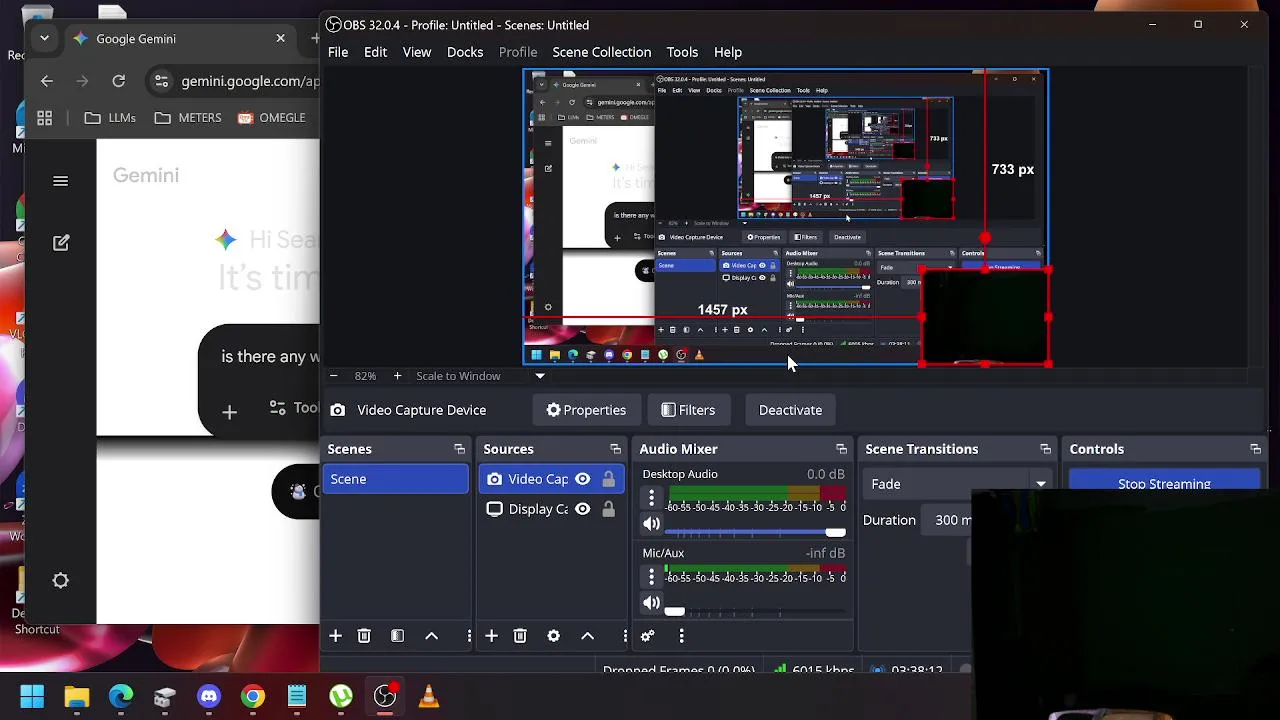
Task: Add attachment with Gemini plus icon
Action: (230, 412)
